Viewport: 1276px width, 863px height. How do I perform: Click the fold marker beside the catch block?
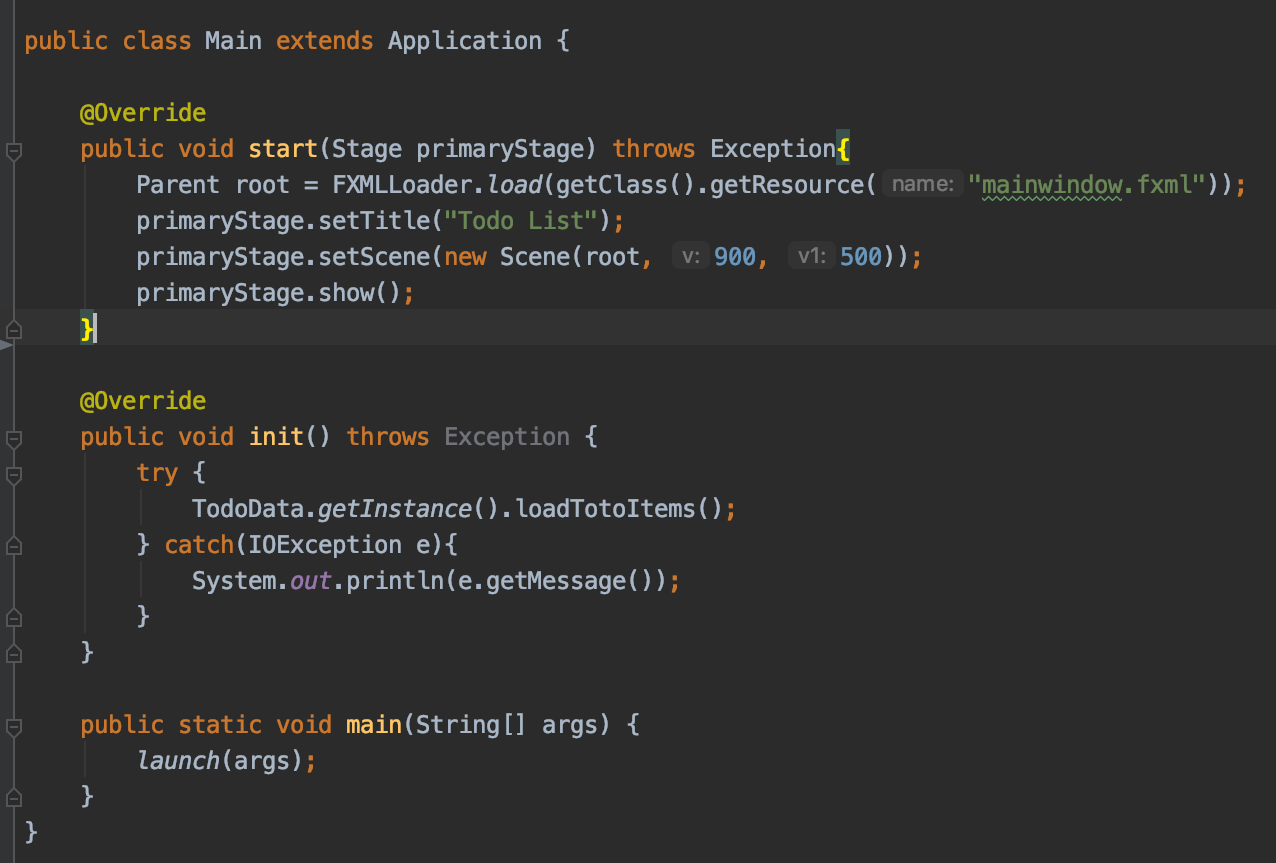14,545
